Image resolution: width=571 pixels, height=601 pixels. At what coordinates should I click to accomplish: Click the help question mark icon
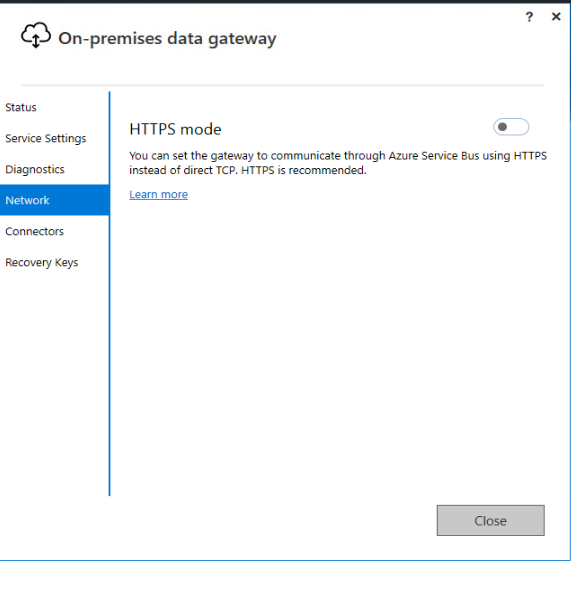point(529,17)
